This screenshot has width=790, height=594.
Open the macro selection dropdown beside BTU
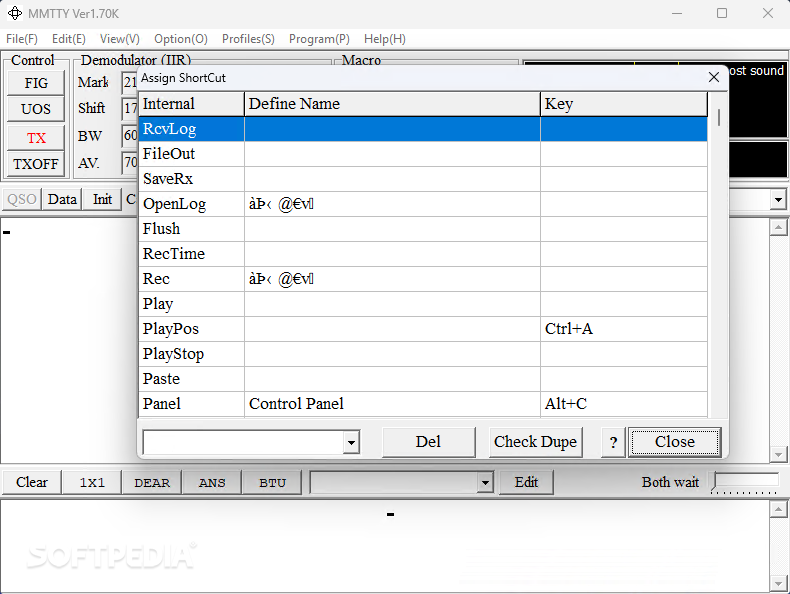(485, 483)
